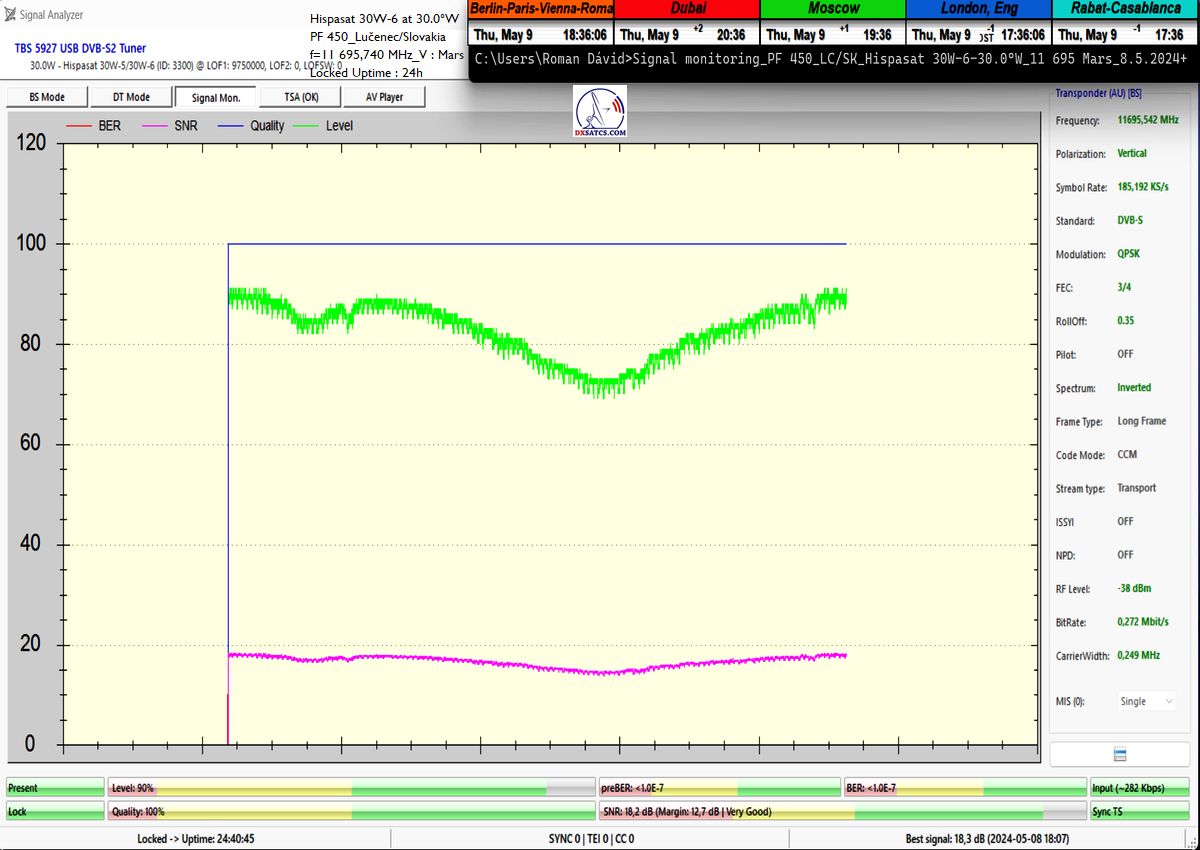
Task: Click the Signal Analyzer title bar icon
Action: pyautogui.click(x=10, y=15)
